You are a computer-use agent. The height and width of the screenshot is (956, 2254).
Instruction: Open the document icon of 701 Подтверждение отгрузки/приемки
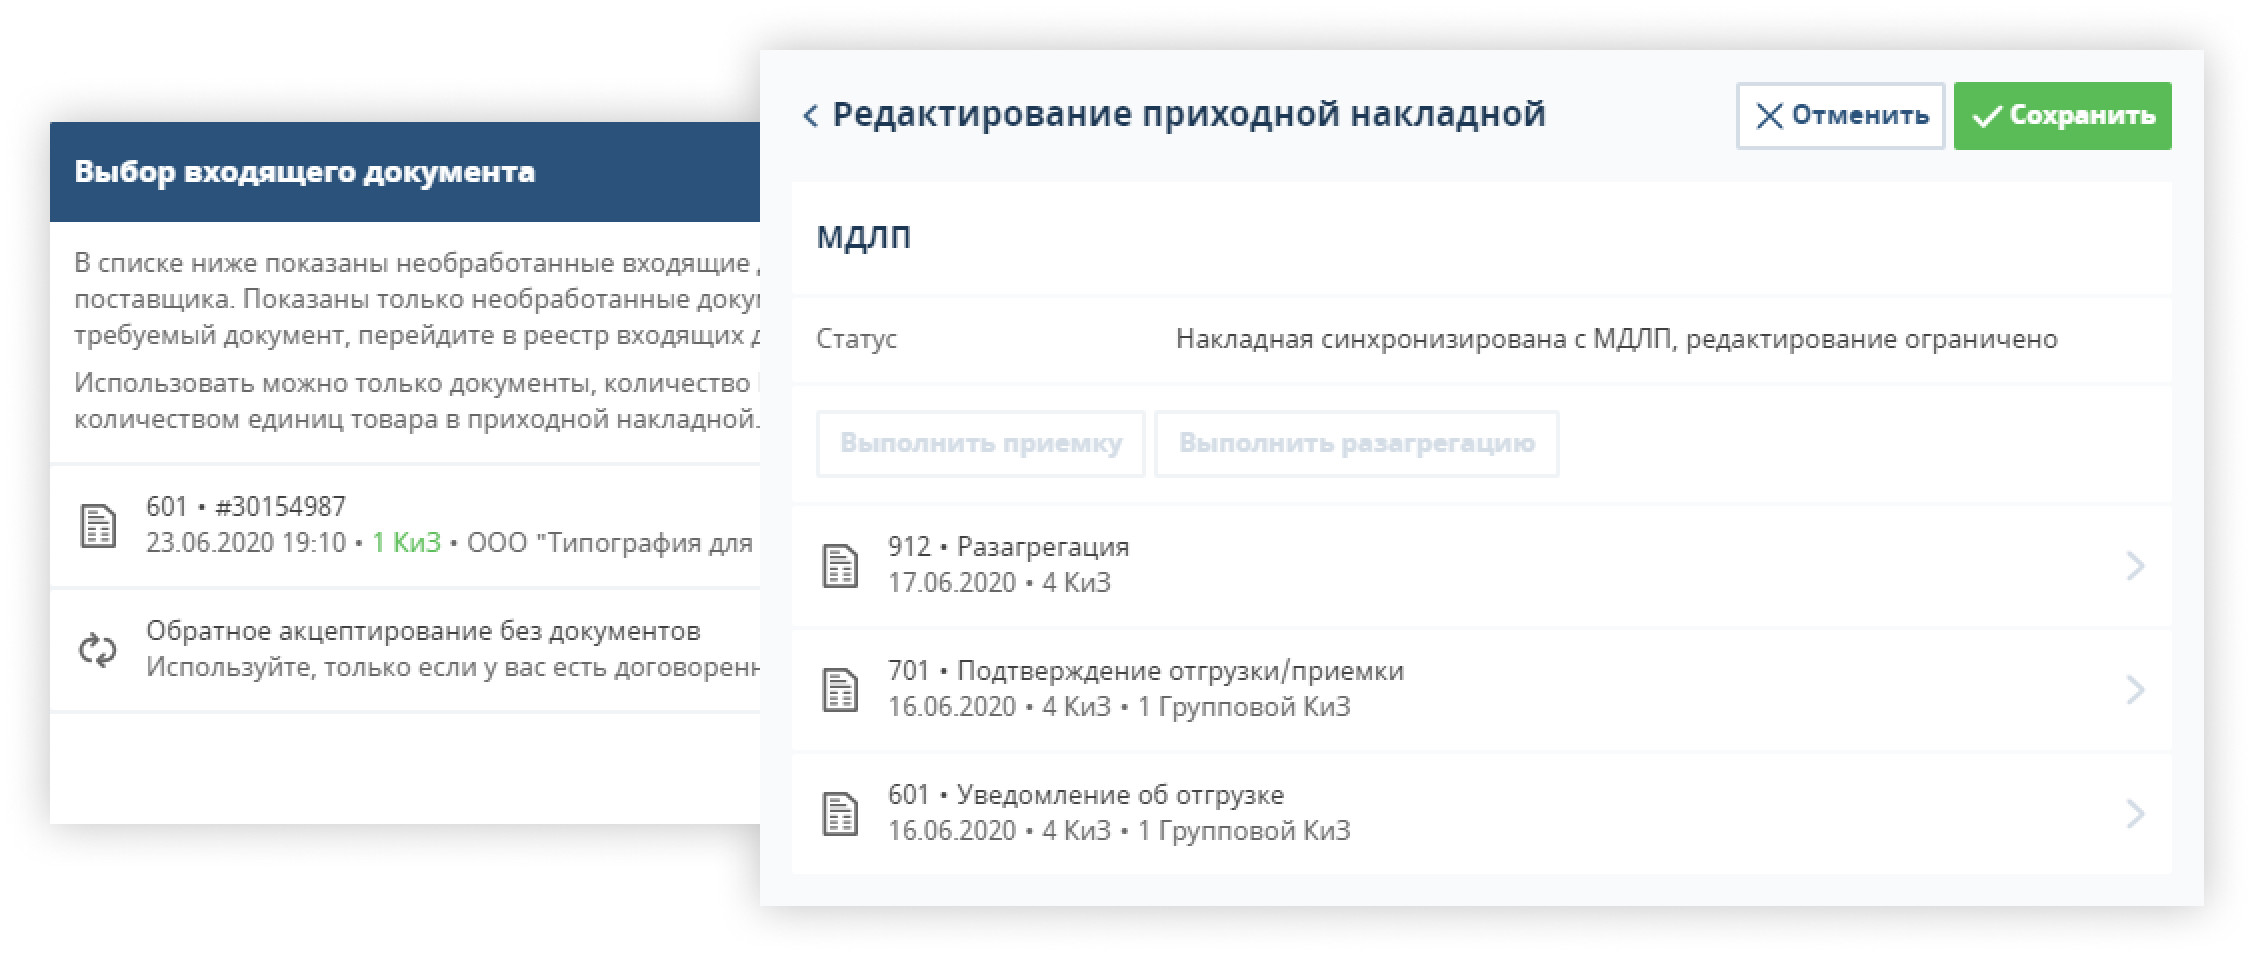pos(840,690)
